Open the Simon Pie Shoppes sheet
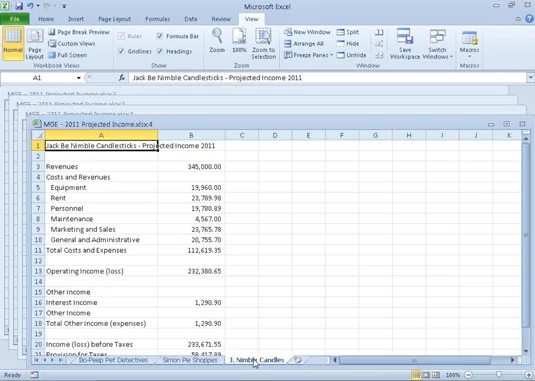Image resolution: width=535 pixels, height=381 pixels. [x=190, y=360]
